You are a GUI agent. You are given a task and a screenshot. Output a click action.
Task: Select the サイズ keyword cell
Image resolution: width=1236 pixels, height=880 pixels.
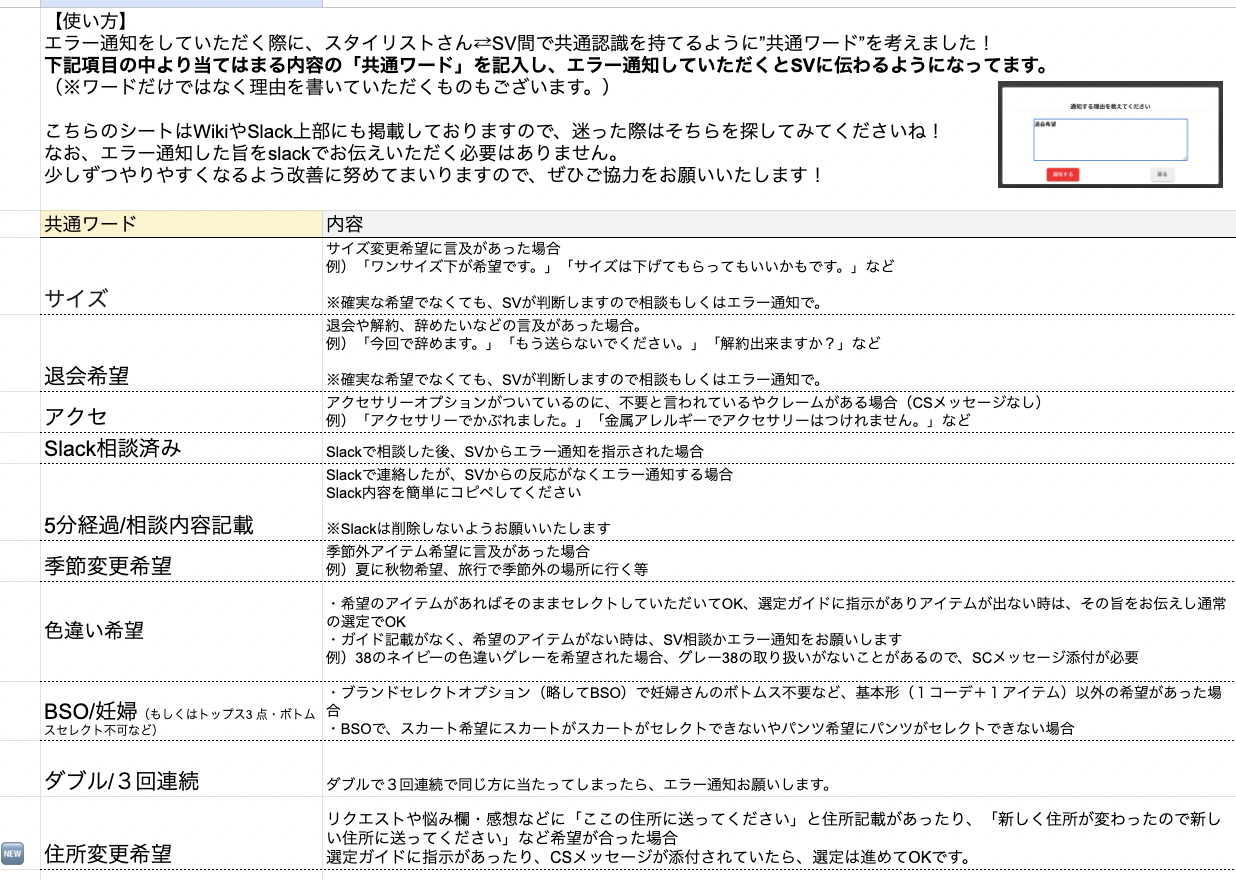(x=180, y=298)
